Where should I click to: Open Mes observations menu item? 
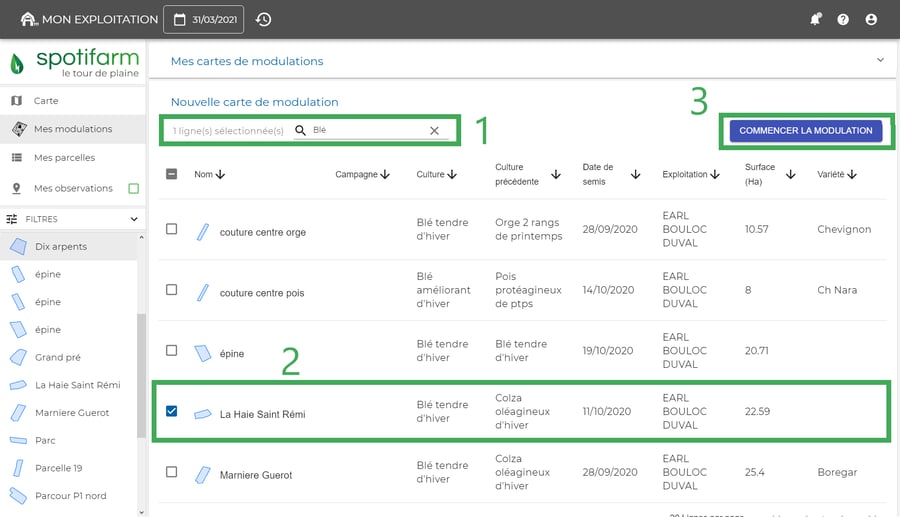pyautogui.click(x=72, y=188)
